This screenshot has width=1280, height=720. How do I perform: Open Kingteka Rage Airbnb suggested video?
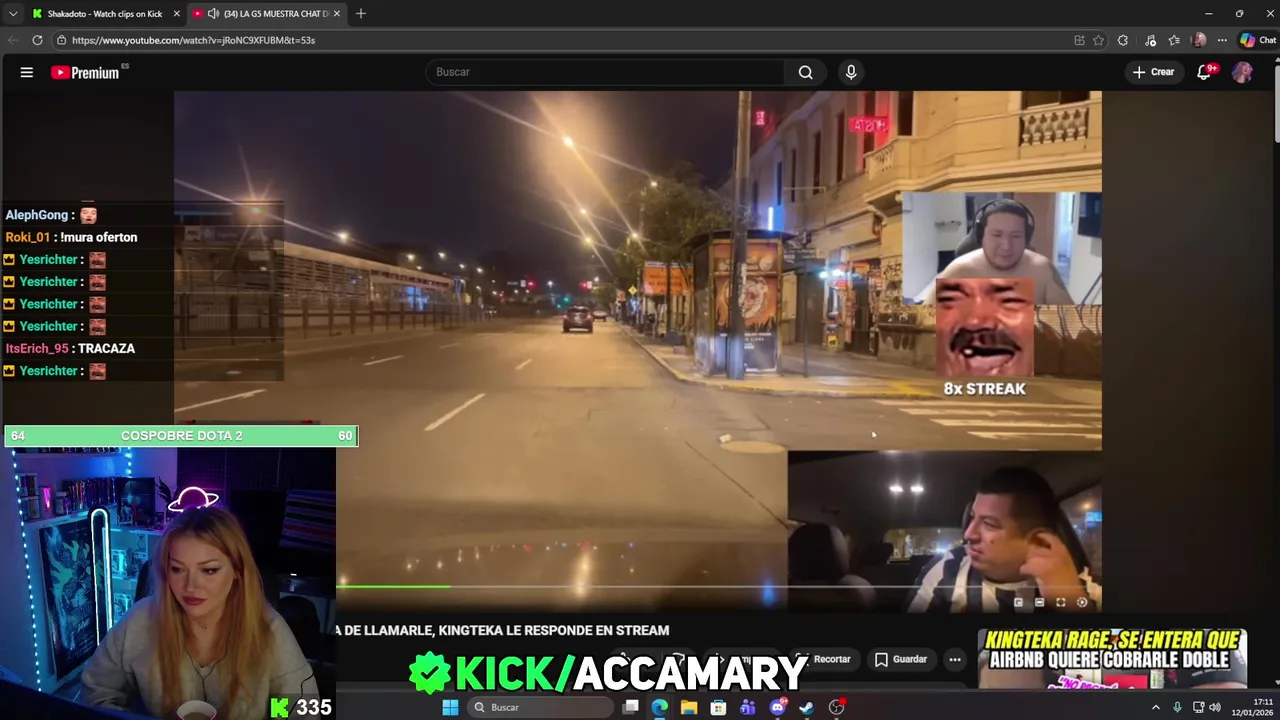click(1112, 658)
